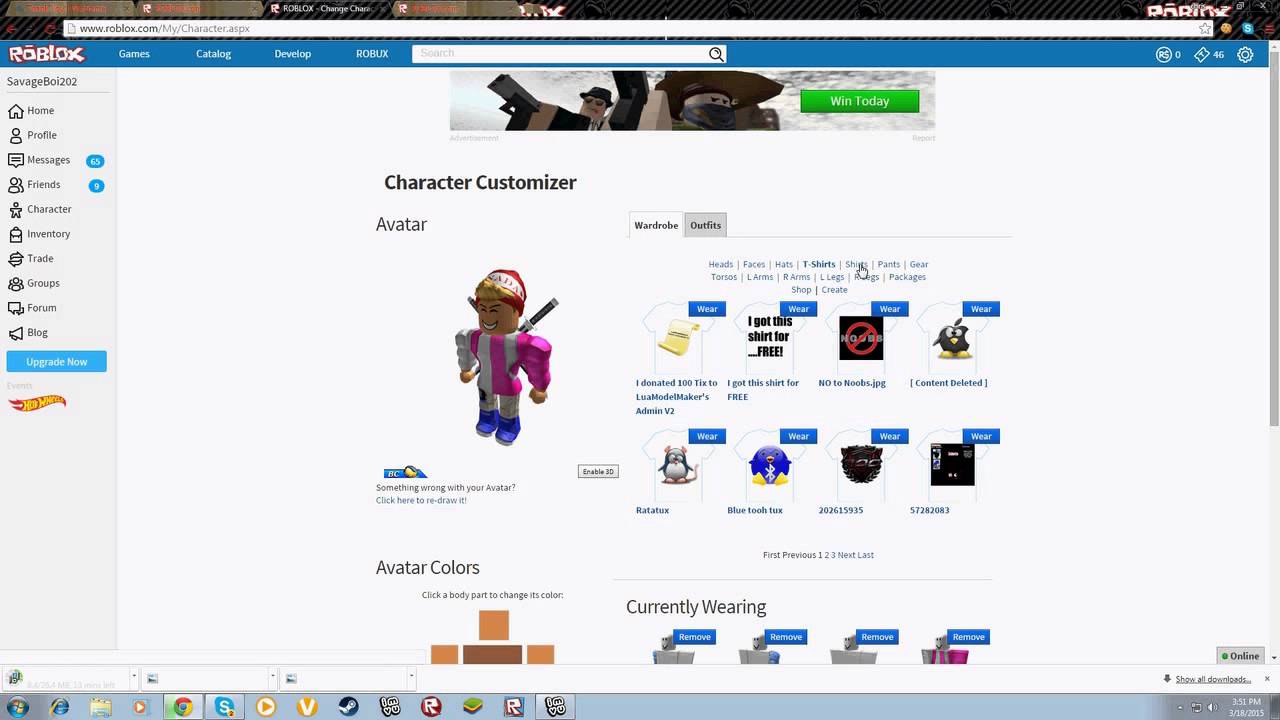Open the Robux balance icon

tap(1163, 55)
